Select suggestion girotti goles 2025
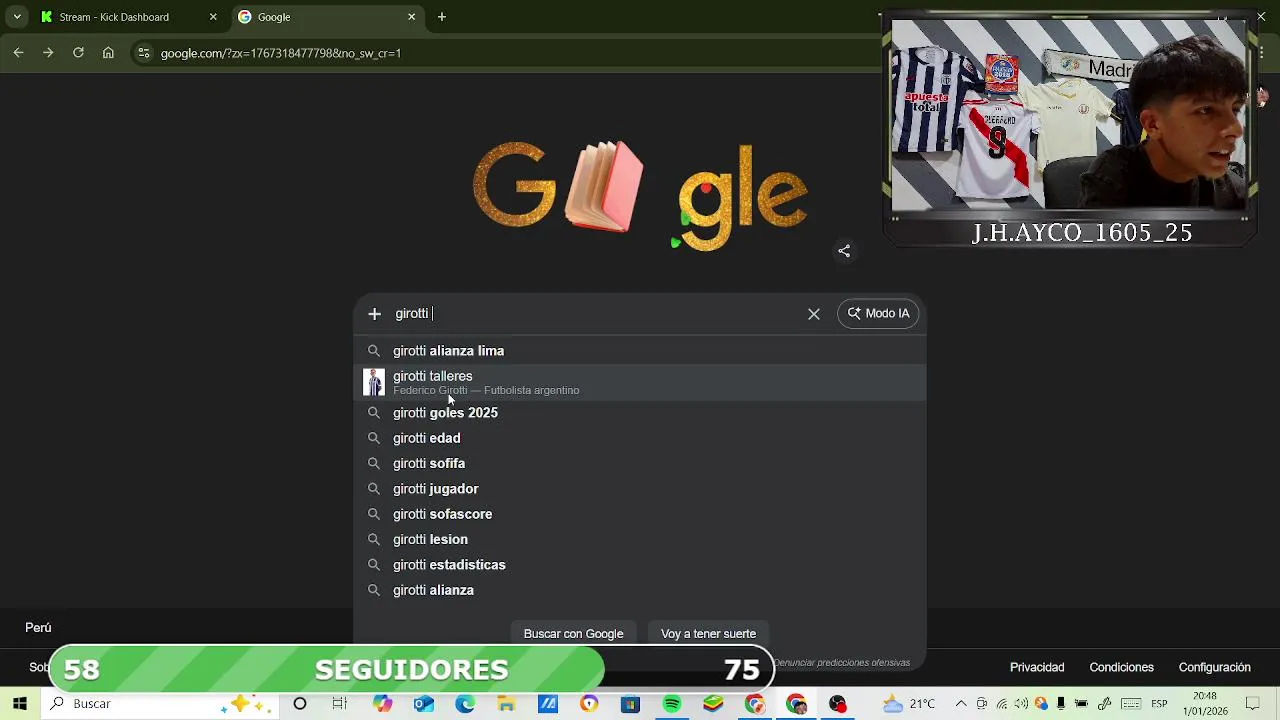The width and height of the screenshot is (1280, 720). [640, 413]
